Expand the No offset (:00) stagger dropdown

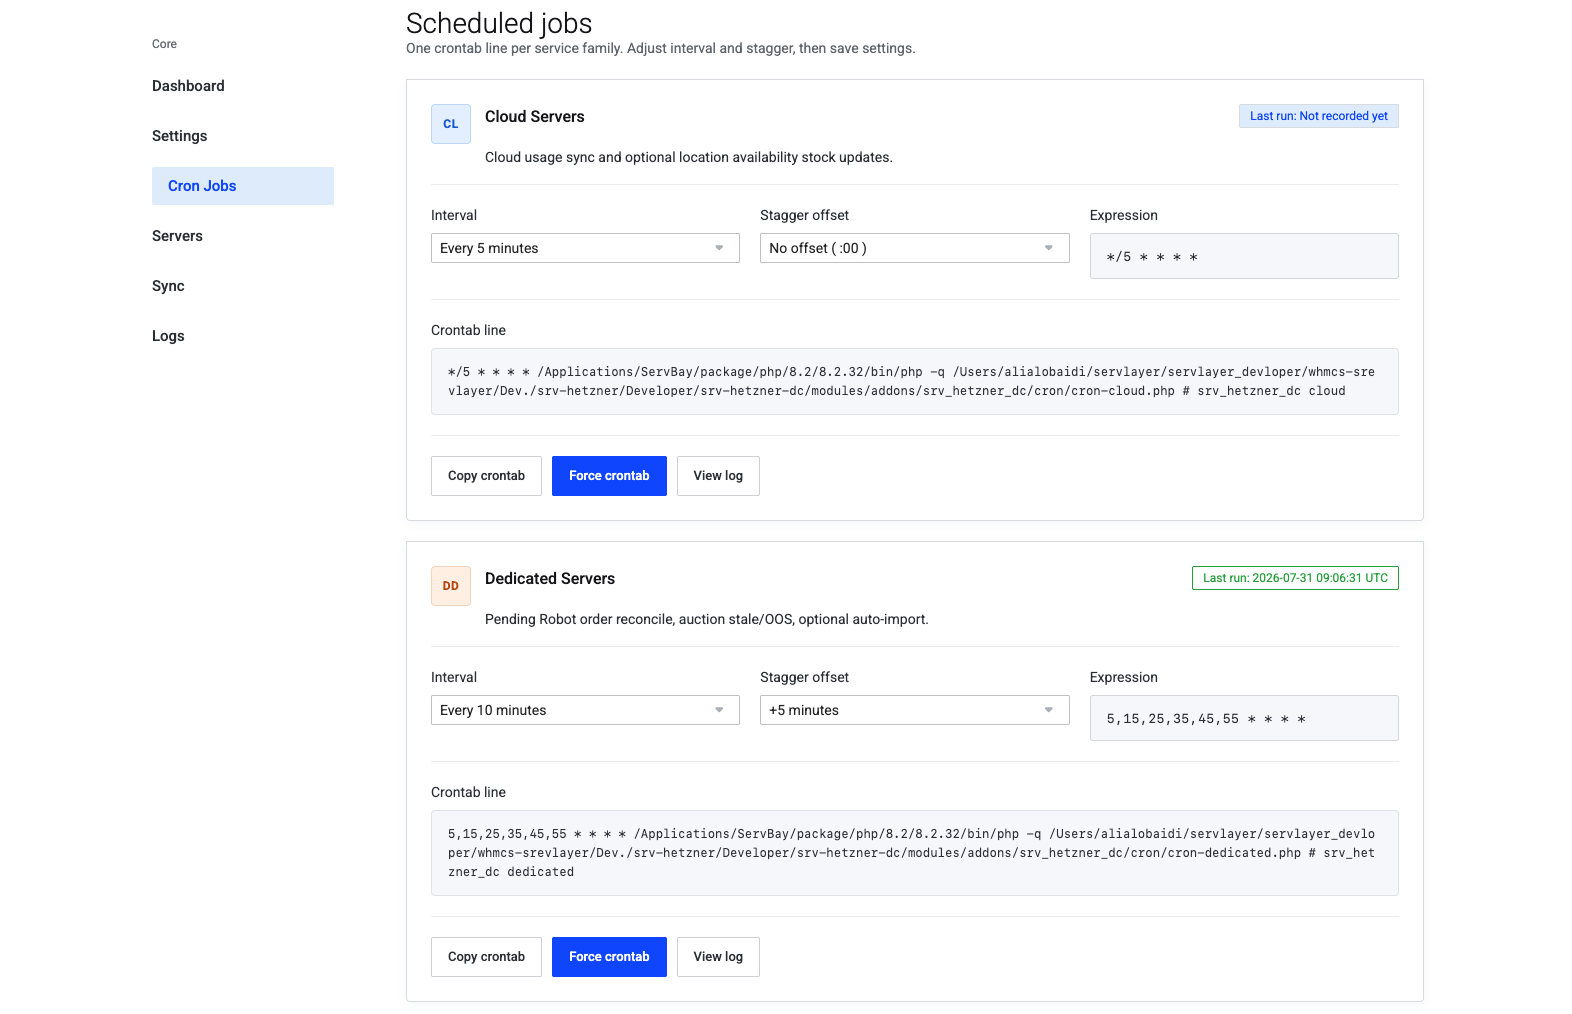[914, 248]
